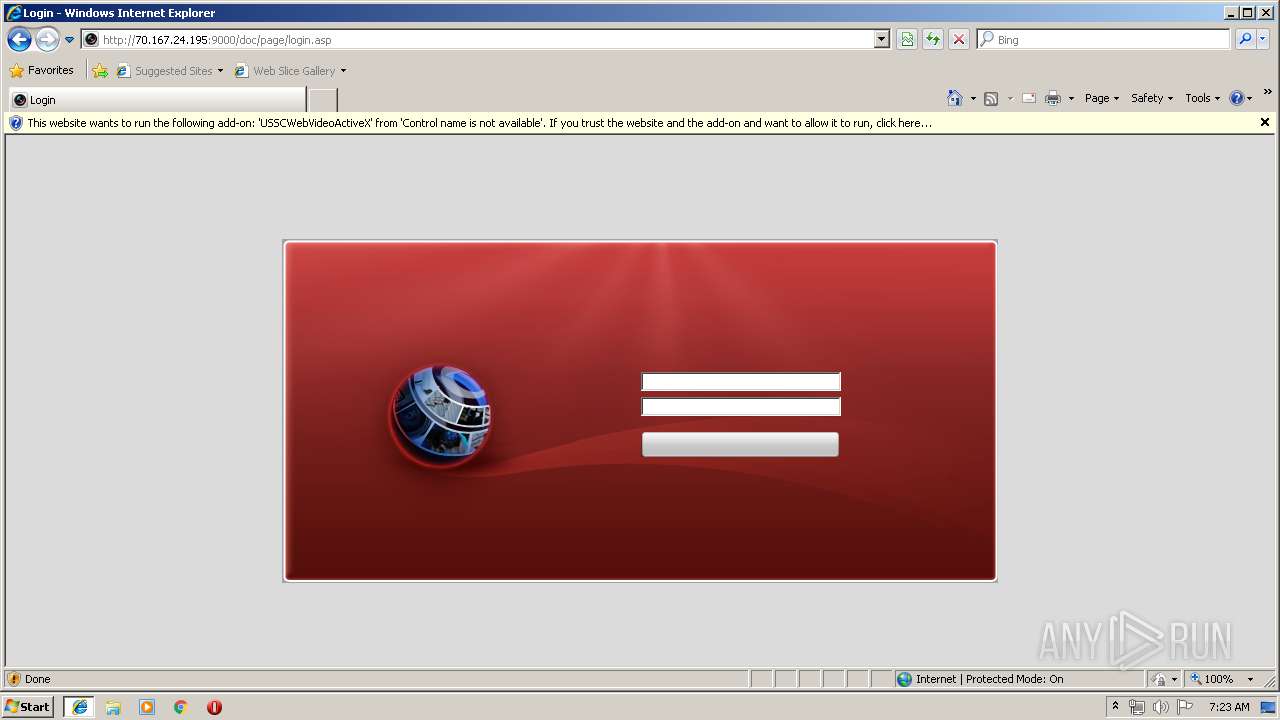The width and height of the screenshot is (1280, 720).
Task: Expand zoom level dropdown arrow
Action: [x=1250, y=679]
